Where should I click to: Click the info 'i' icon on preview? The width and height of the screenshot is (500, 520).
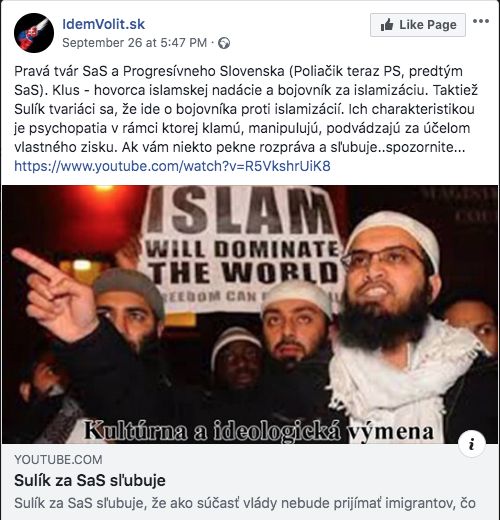(x=471, y=444)
